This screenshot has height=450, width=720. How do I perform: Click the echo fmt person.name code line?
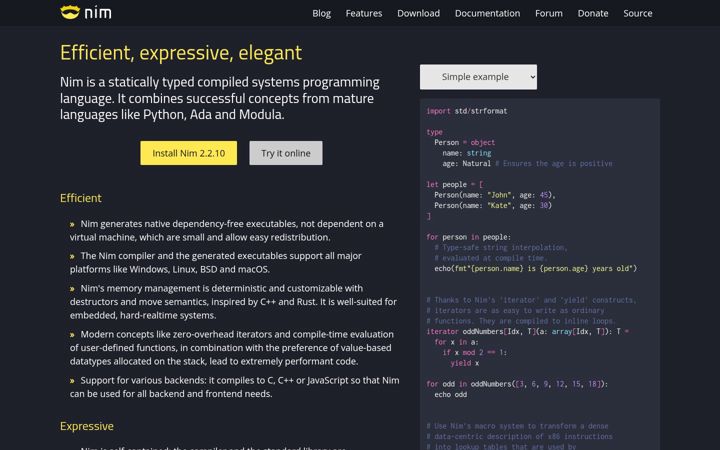point(535,269)
